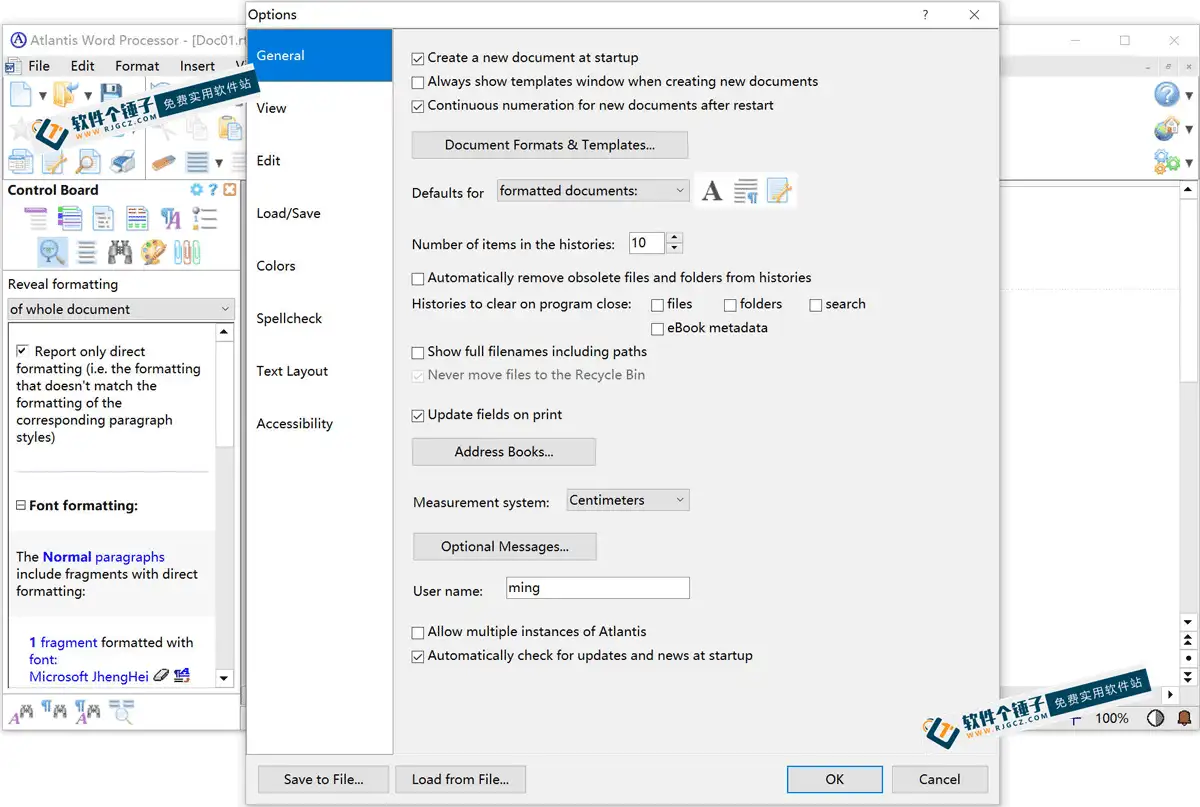Click the half-circle contrast icon in status bar
The height and width of the screenshot is (807, 1200).
[1155, 718]
